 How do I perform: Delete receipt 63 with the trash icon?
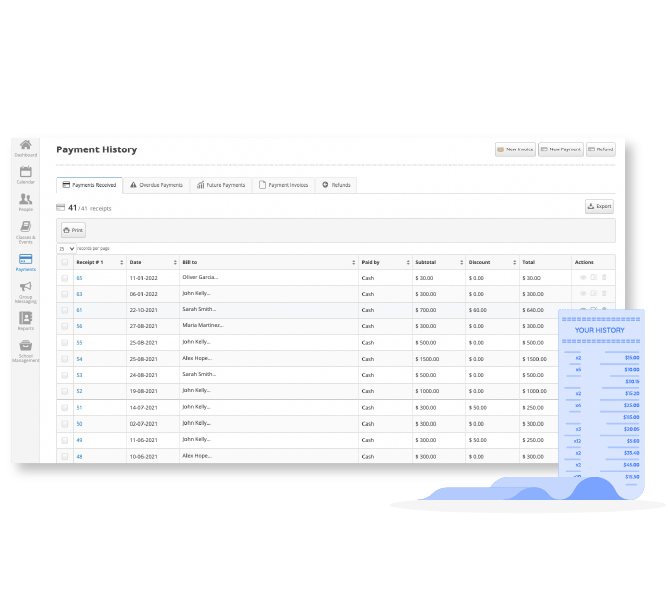(x=604, y=293)
